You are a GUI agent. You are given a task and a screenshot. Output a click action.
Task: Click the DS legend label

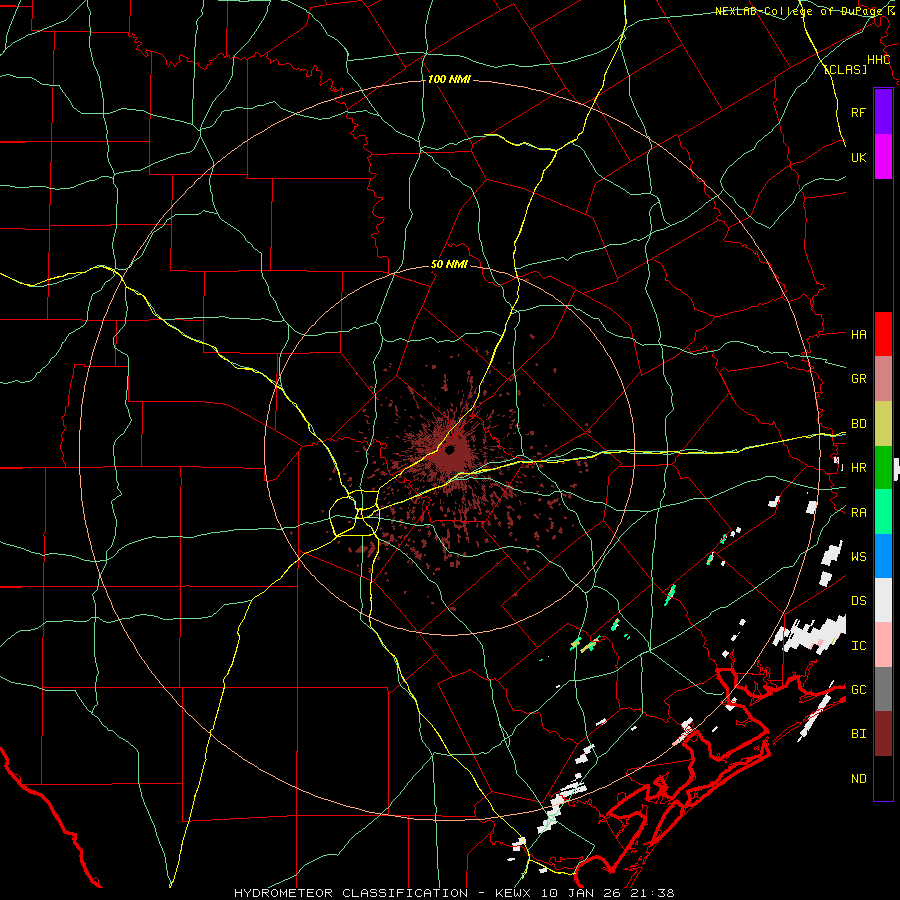click(x=858, y=600)
